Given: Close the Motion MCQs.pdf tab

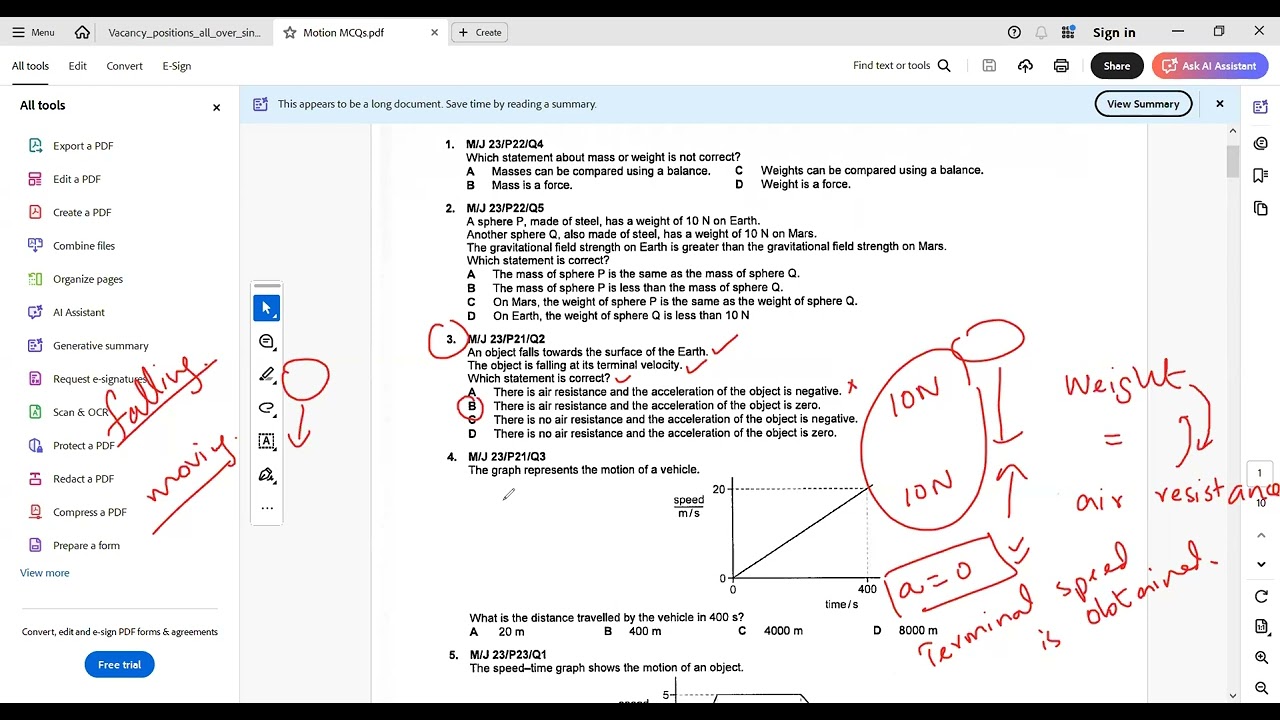Looking at the screenshot, I should click(434, 32).
